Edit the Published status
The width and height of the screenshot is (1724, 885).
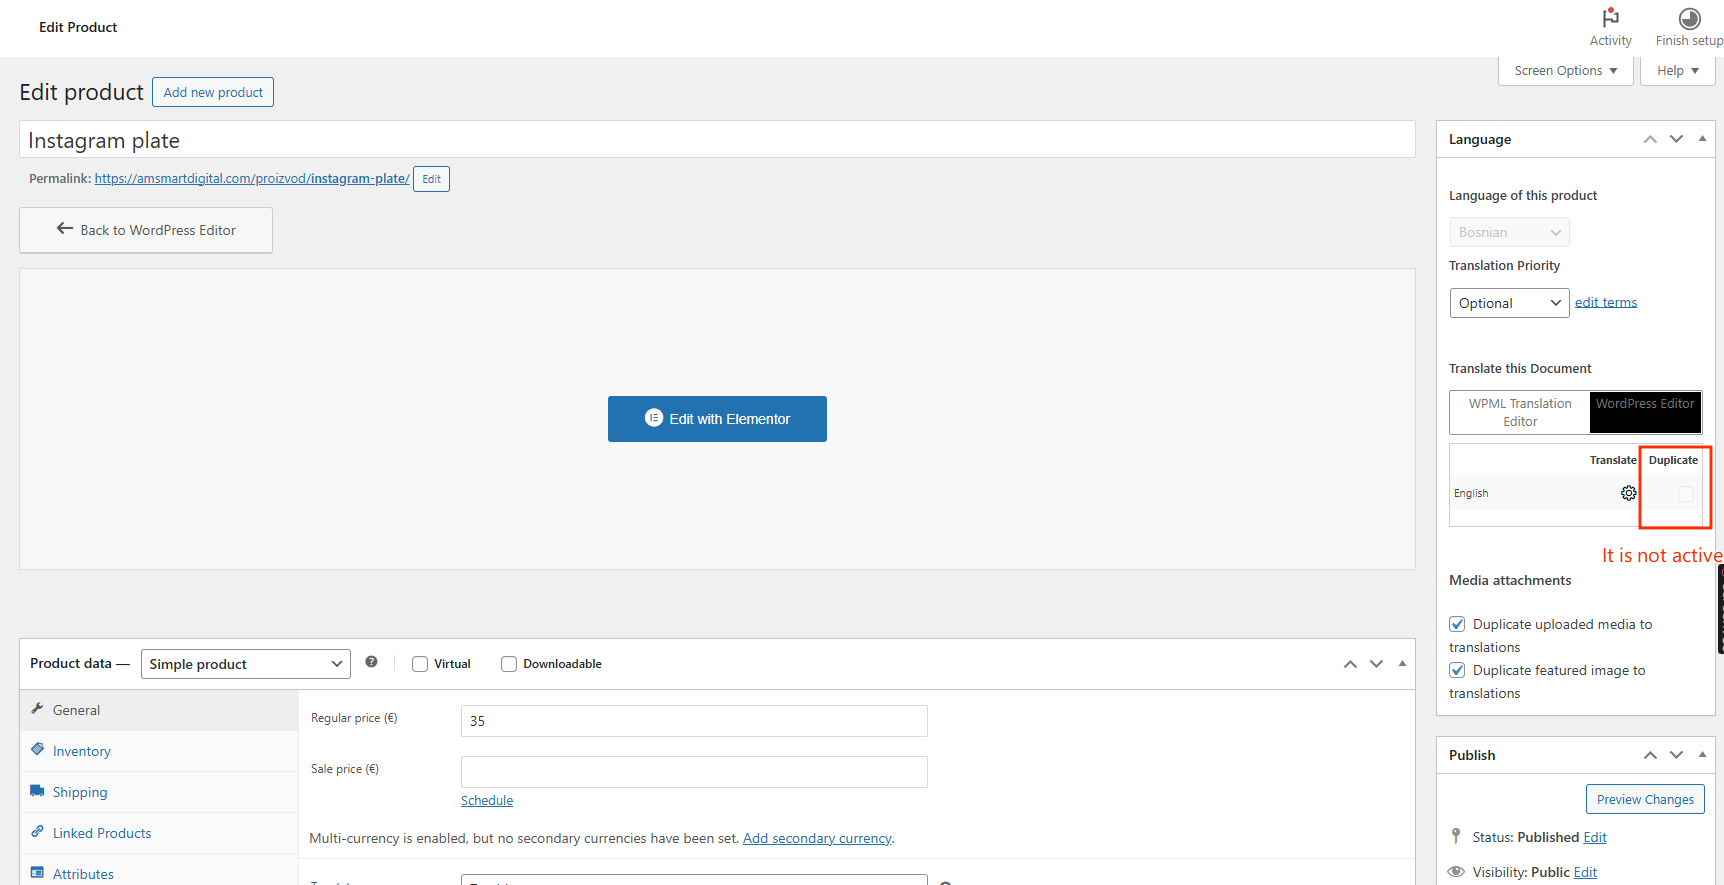1595,837
